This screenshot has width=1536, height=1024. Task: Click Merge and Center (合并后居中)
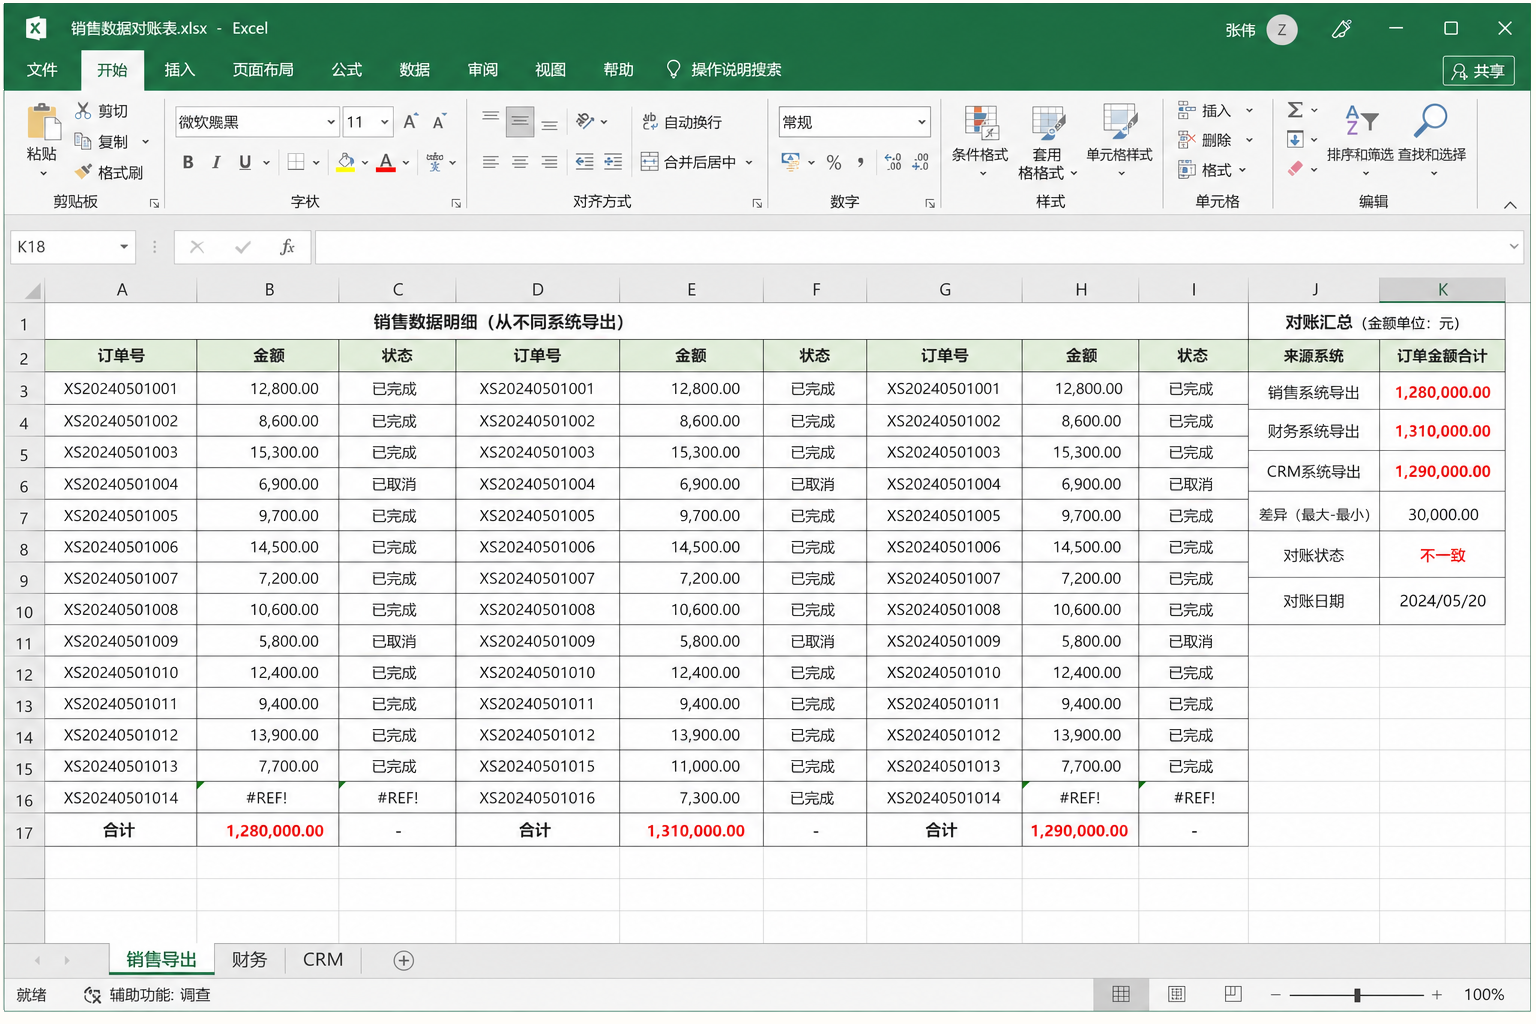coord(688,162)
